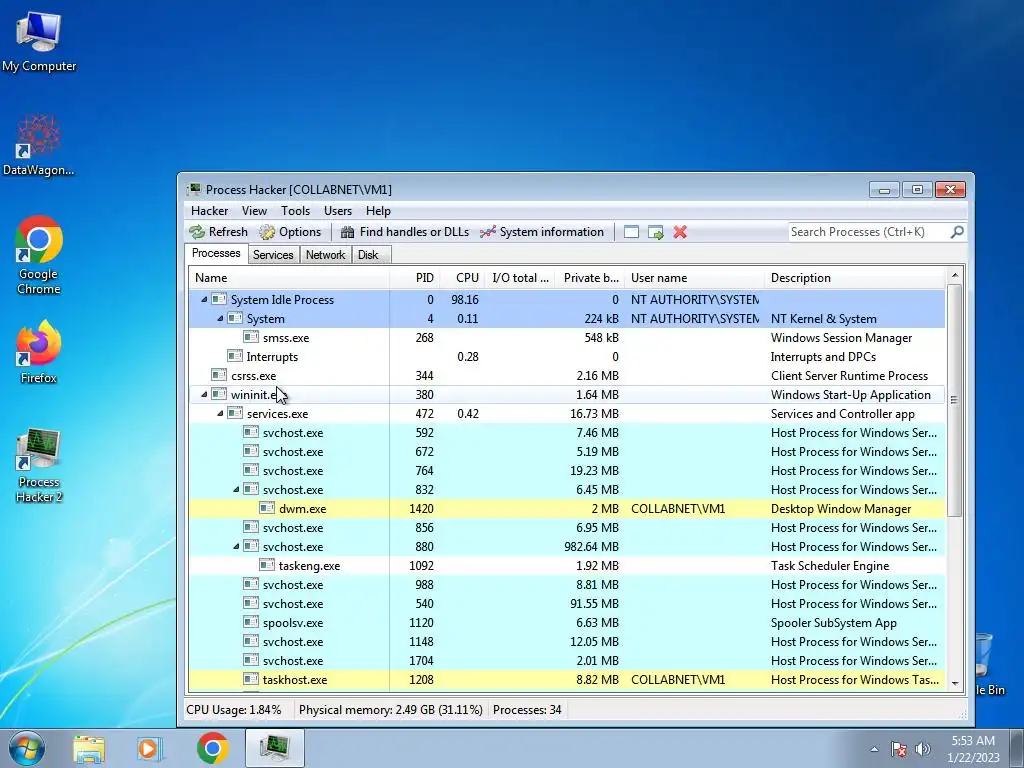Click the process list scroll down arrow
Viewport: 1024px width, 768px height.
954,683
